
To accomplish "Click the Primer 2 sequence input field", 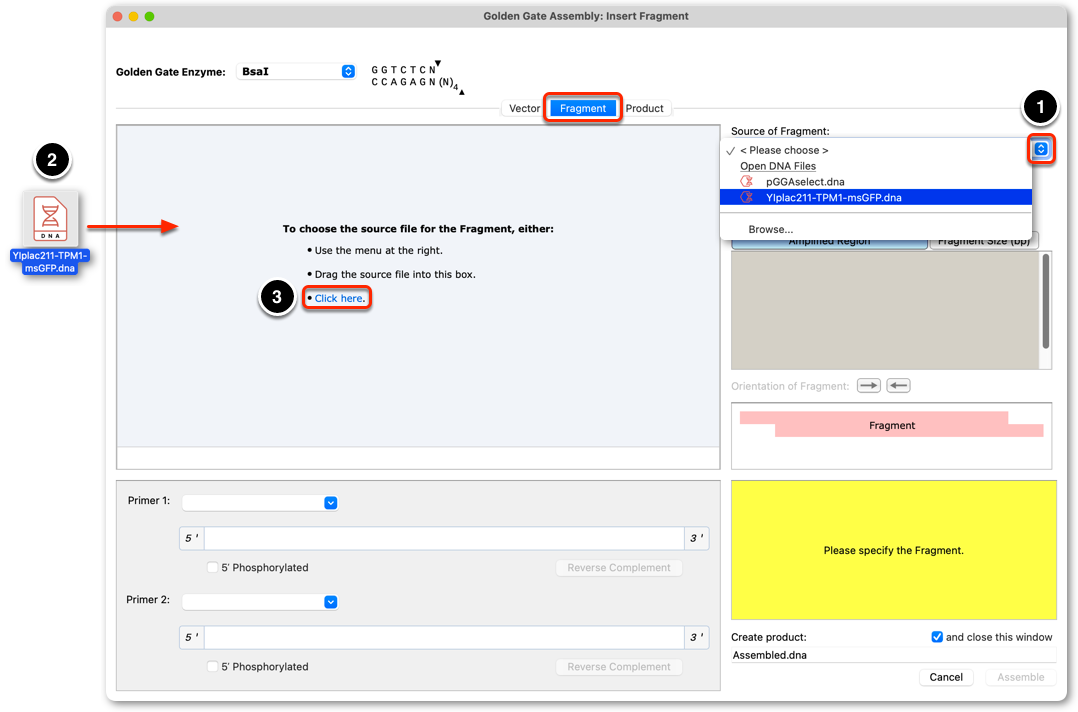I will tap(444, 637).
